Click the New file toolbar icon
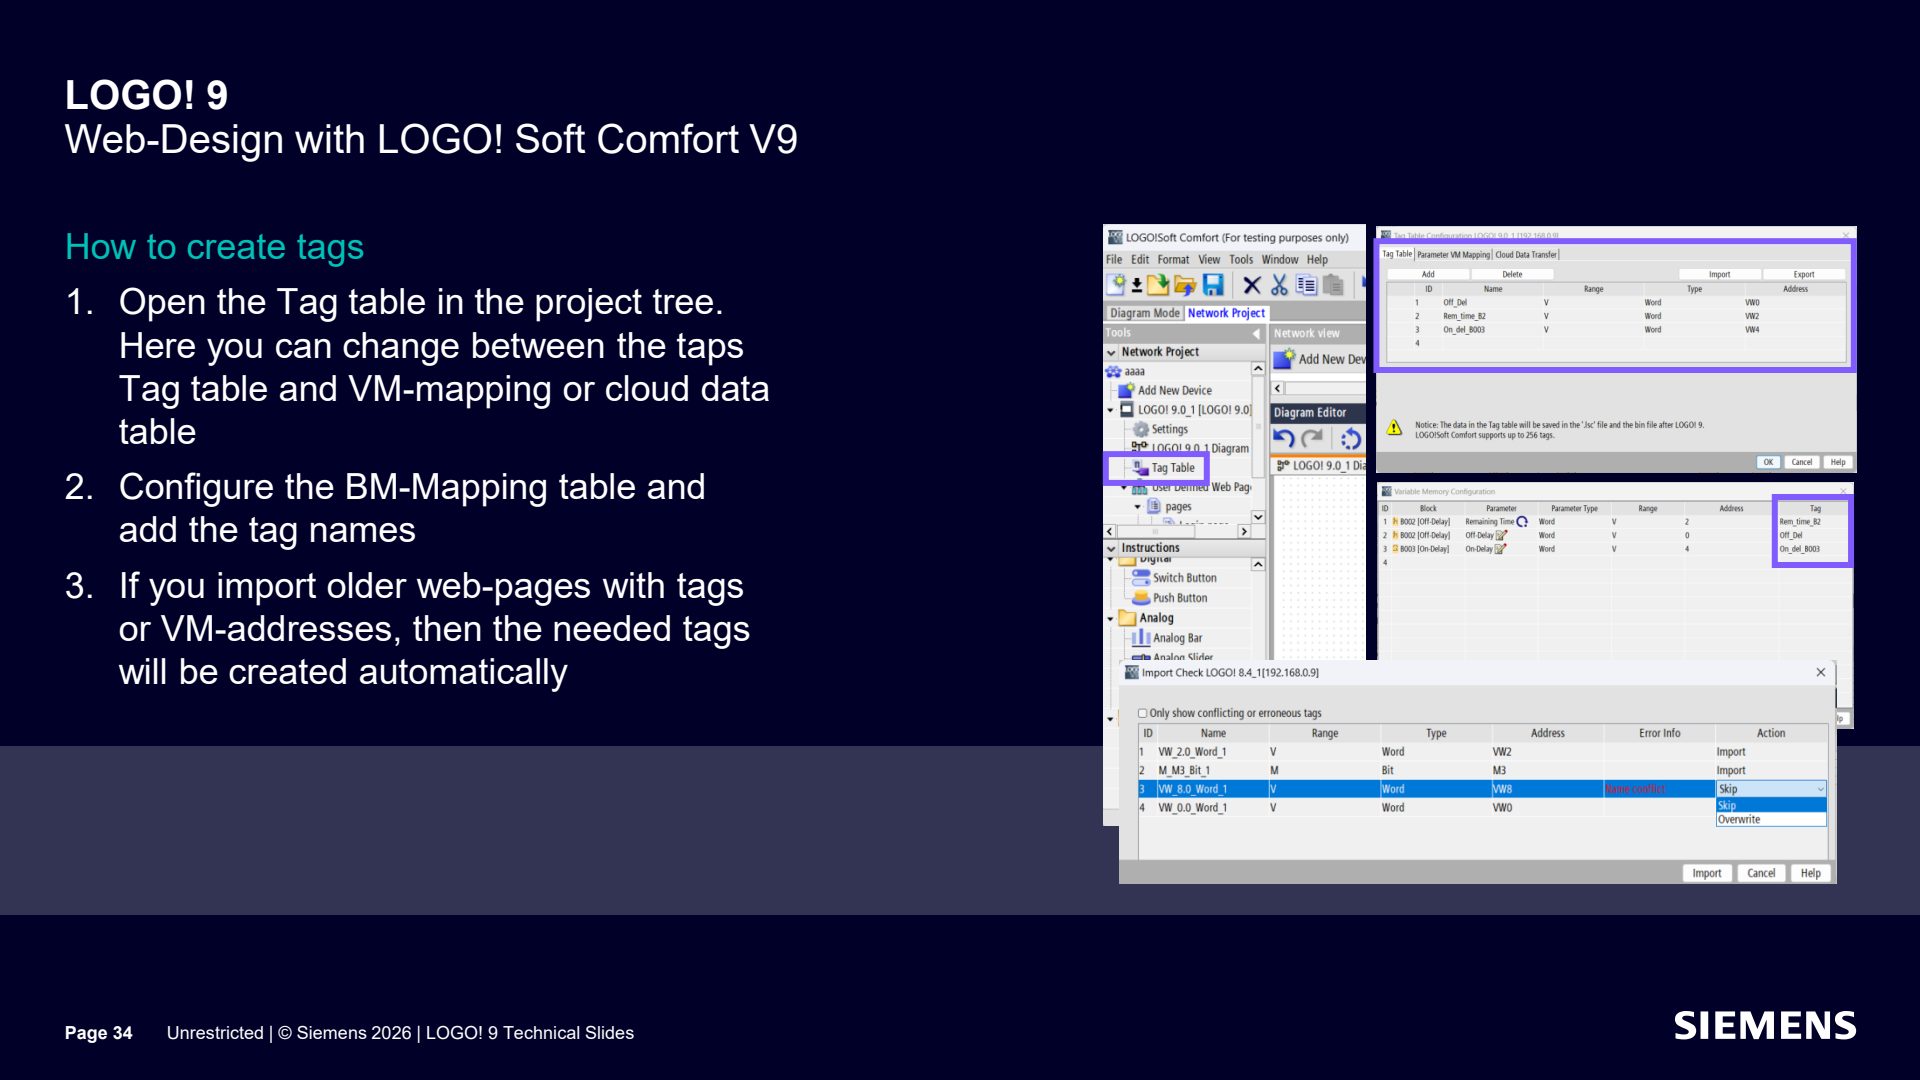Screen dimensions: 1920x1080 1116,286
